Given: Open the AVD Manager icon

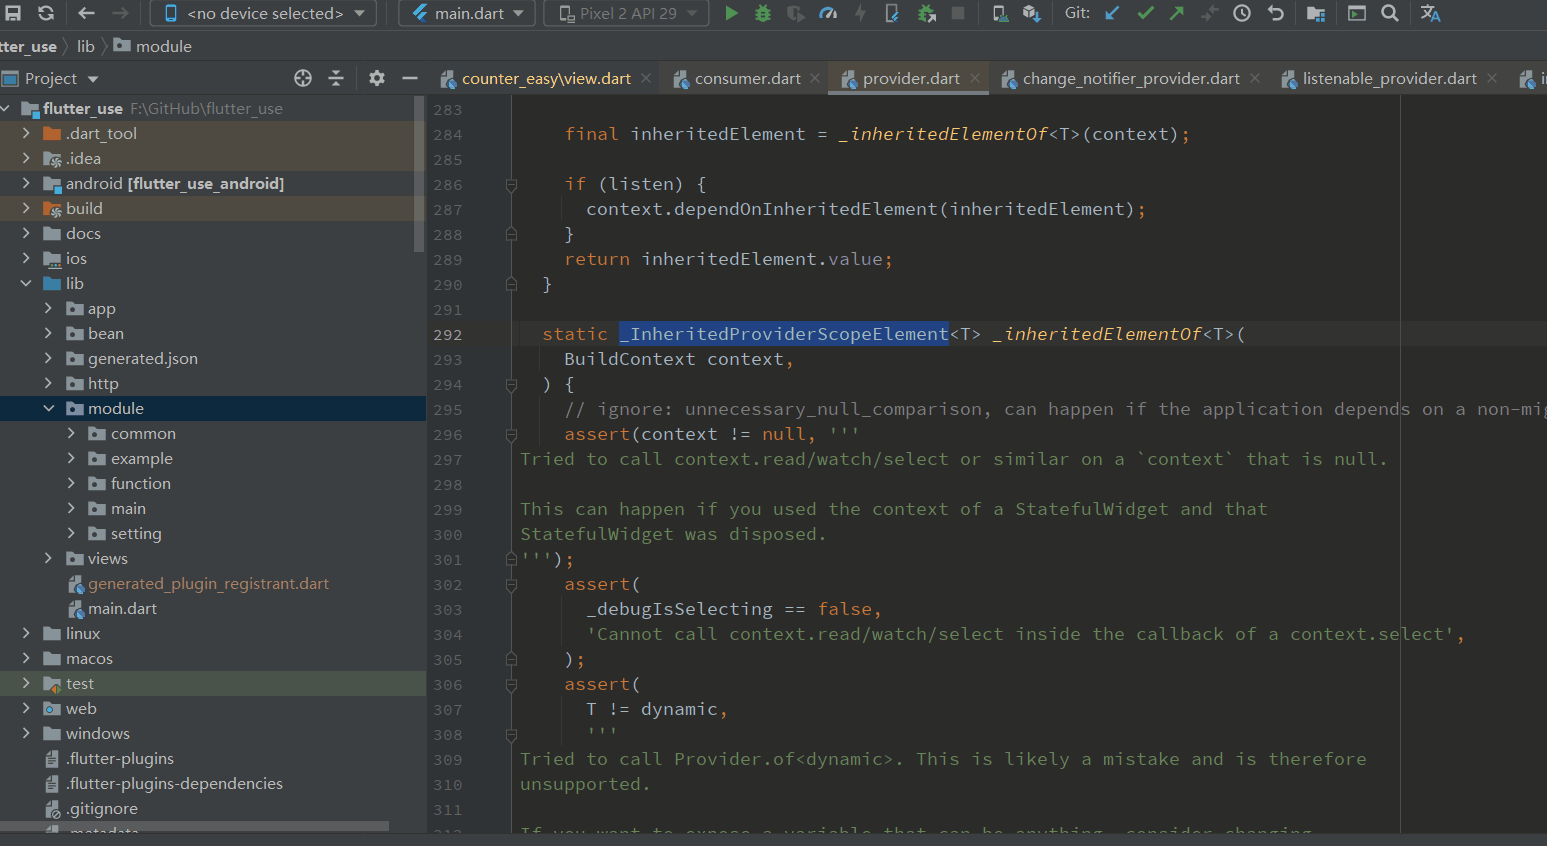Looking at the screenshot, I should [999, 13].
